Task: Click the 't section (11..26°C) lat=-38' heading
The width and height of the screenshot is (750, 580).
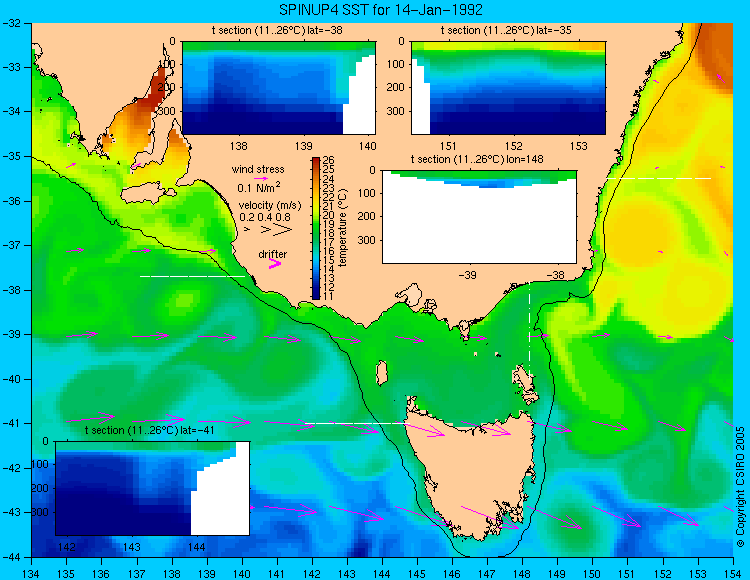Action: (x=277, y=31)
